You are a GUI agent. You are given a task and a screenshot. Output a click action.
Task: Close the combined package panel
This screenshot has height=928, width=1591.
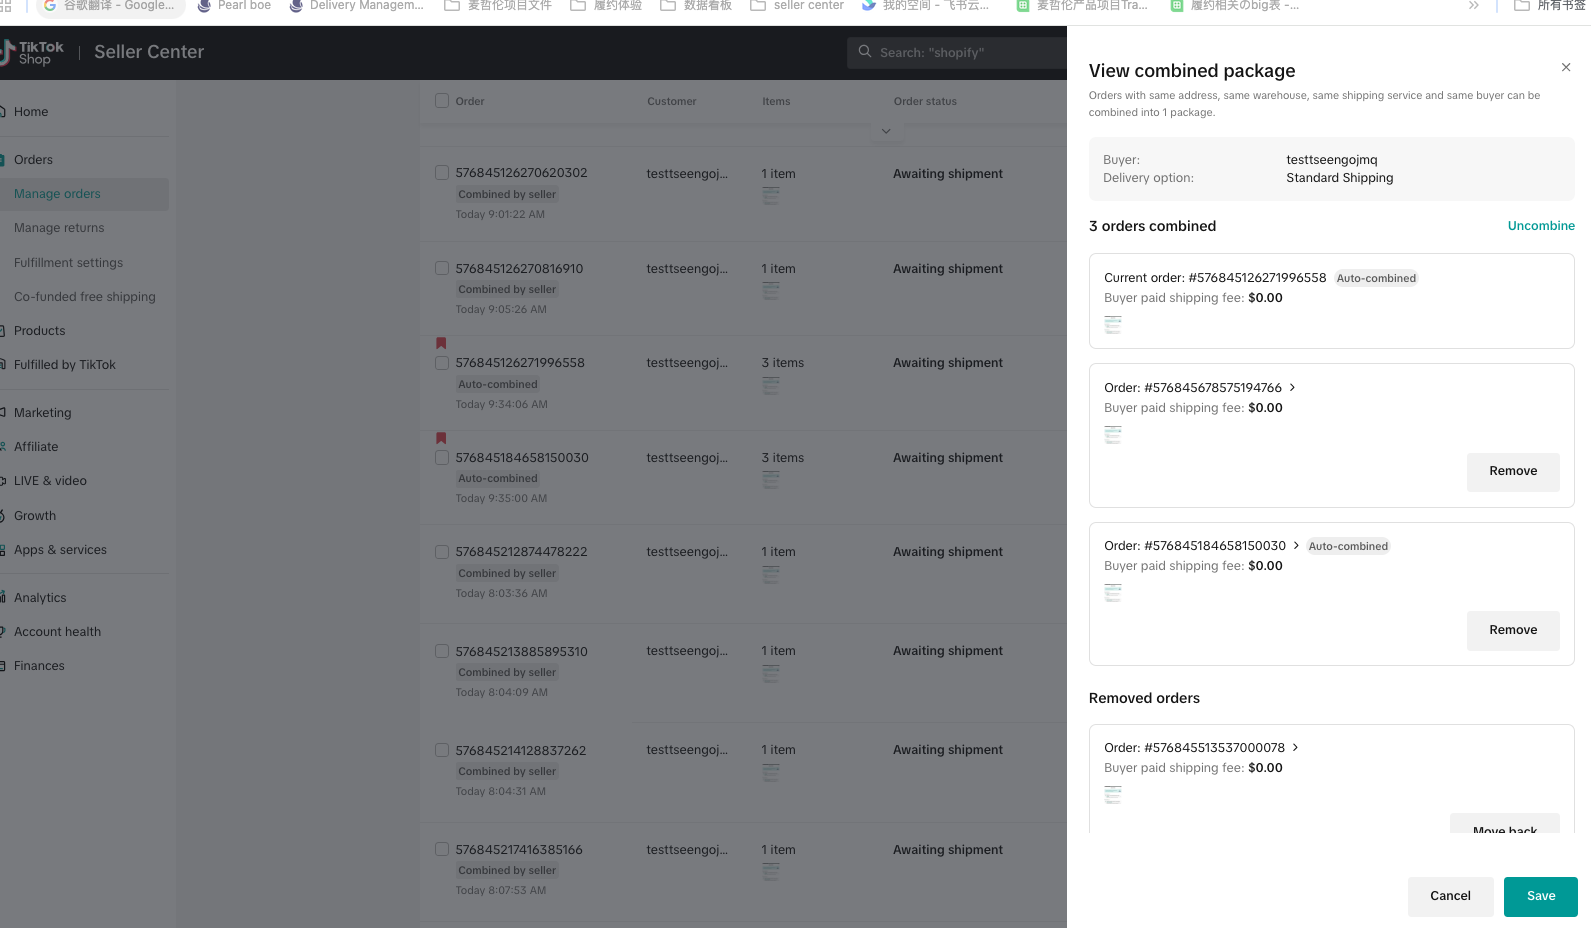point(1565,67)
